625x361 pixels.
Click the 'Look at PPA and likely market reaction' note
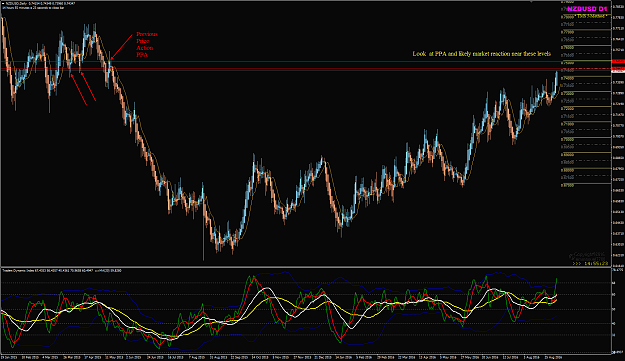point(482,54)
